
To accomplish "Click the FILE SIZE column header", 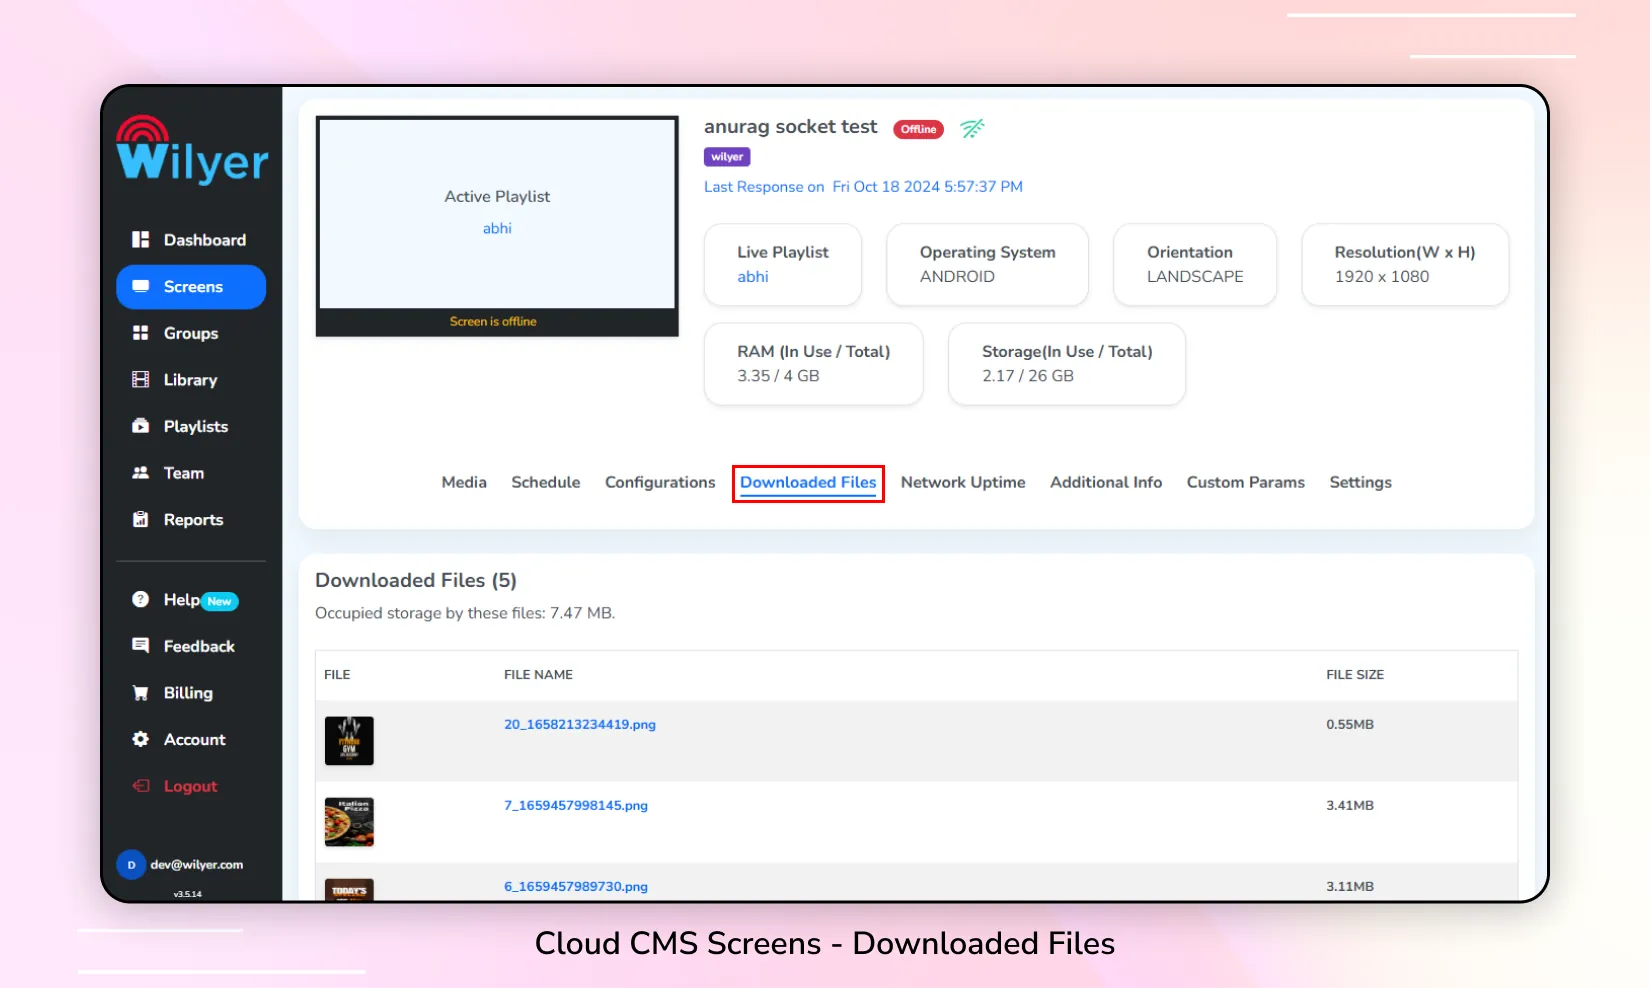I will pyautogui.click(x=1355, y=675).
